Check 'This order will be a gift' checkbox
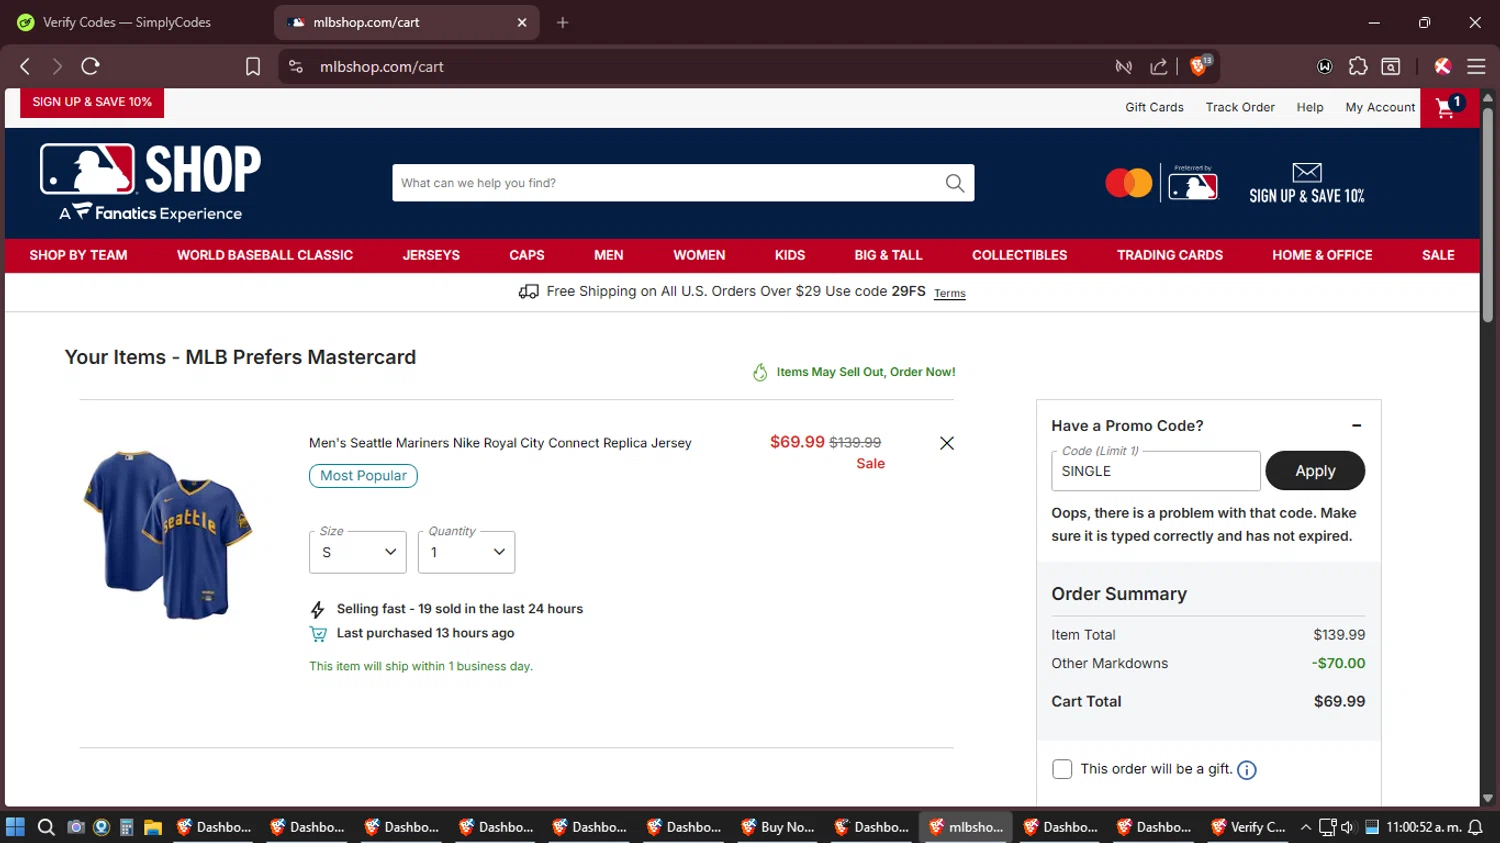1500x843 pixels. pos(1062,769)
